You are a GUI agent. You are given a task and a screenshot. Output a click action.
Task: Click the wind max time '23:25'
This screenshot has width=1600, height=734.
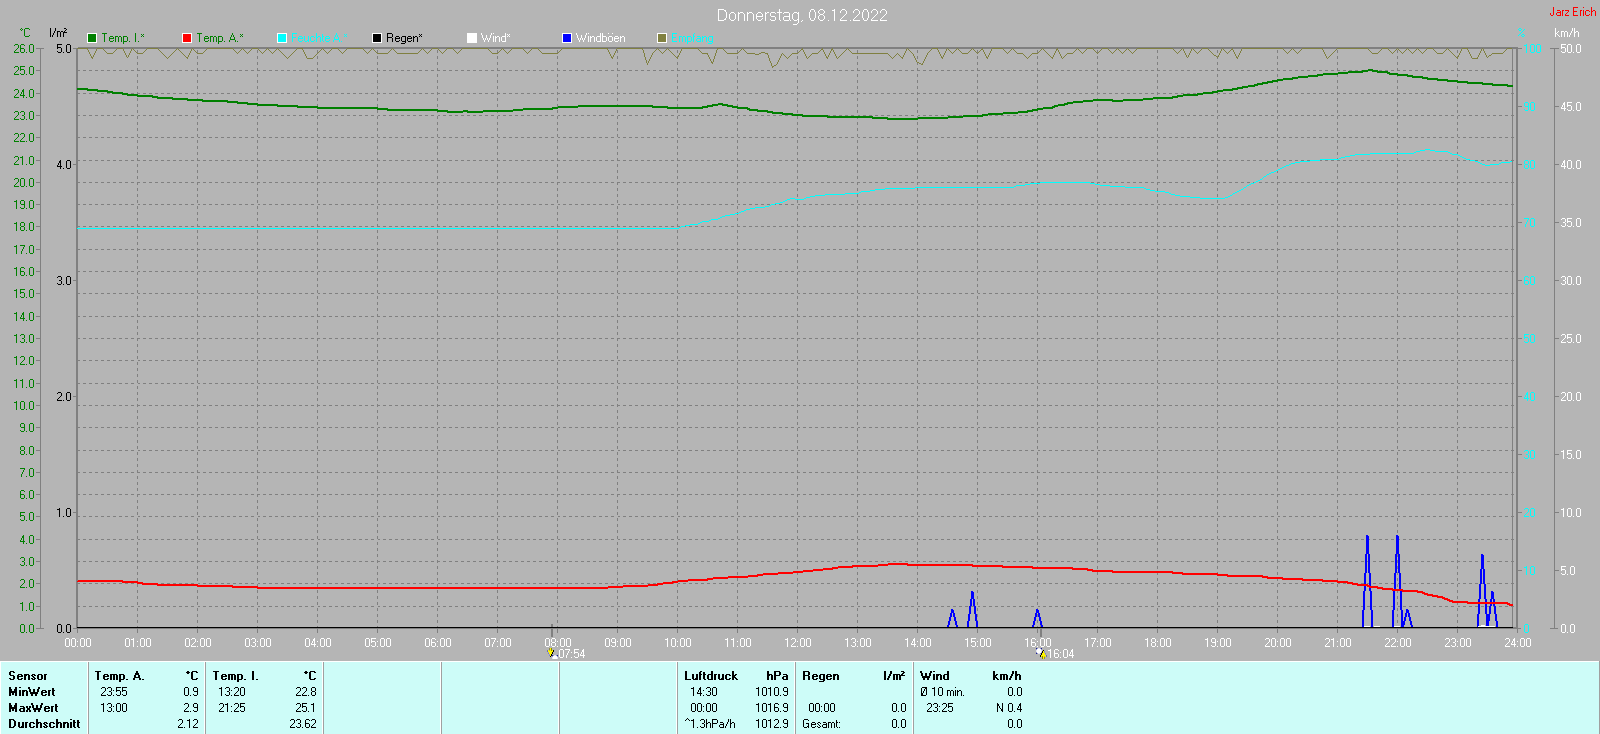940,708
